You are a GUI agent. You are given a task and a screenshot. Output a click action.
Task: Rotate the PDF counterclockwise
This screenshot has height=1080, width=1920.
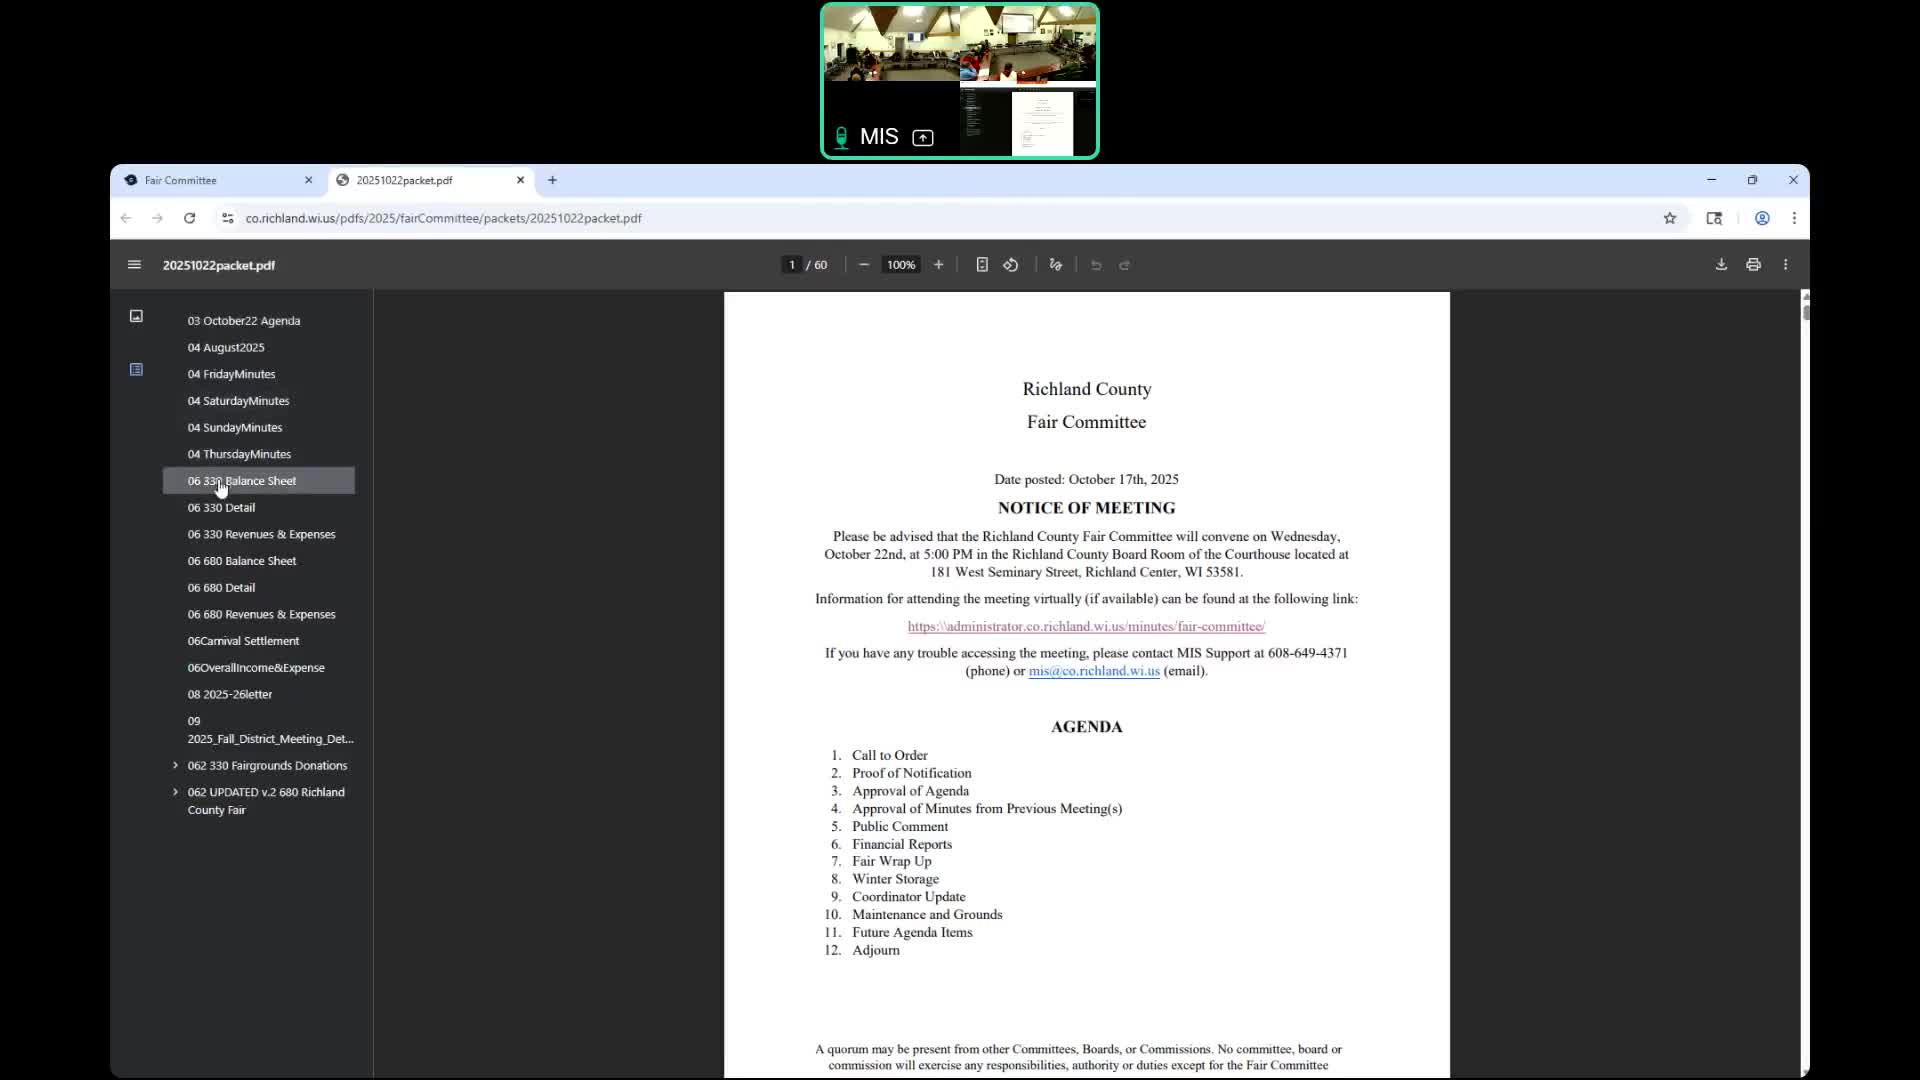[1011, 265]
